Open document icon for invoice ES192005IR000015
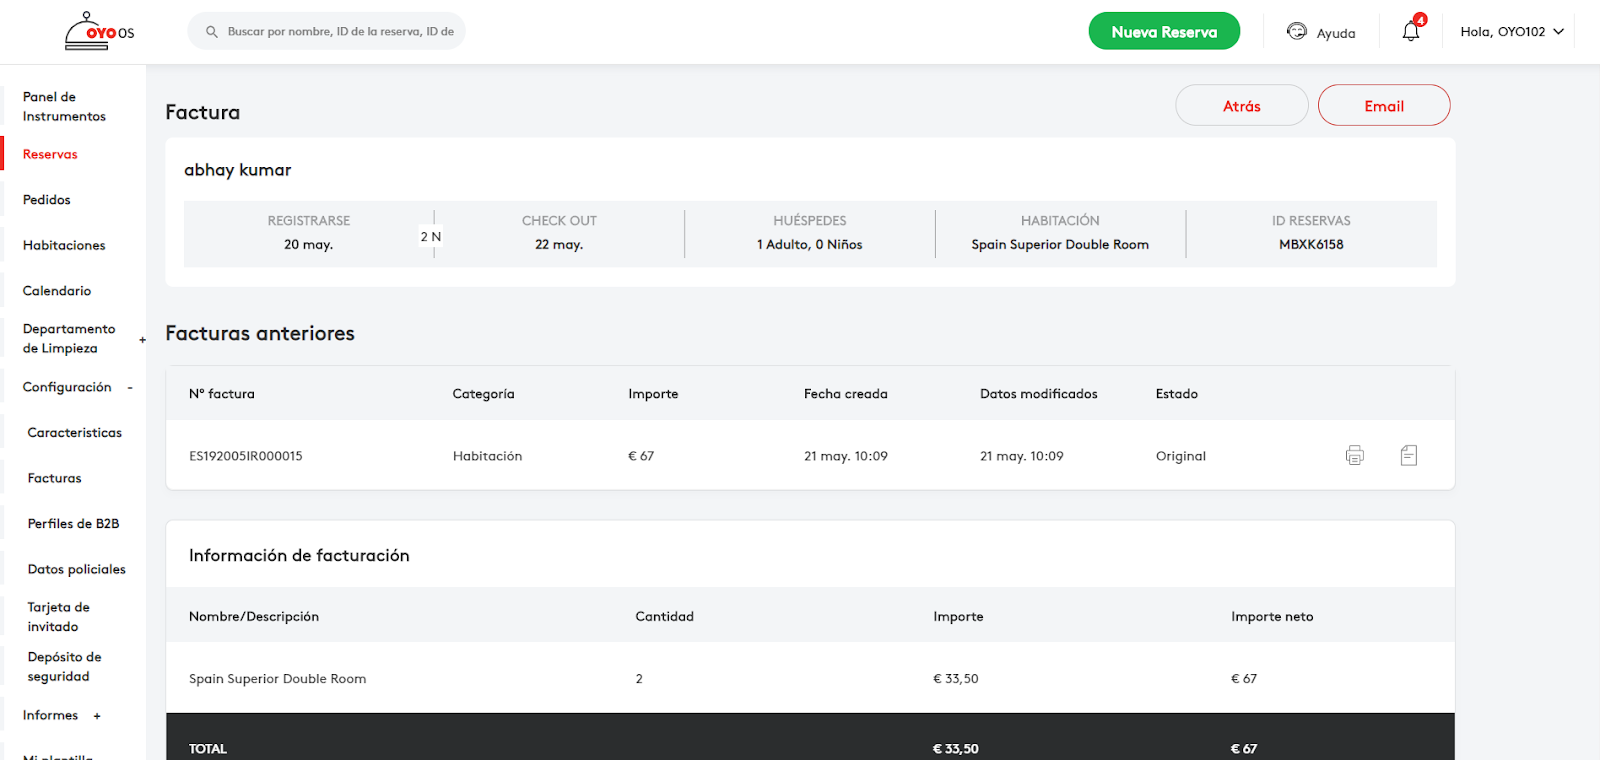This screenshot has width=1600, height=760. [1409, 456]
